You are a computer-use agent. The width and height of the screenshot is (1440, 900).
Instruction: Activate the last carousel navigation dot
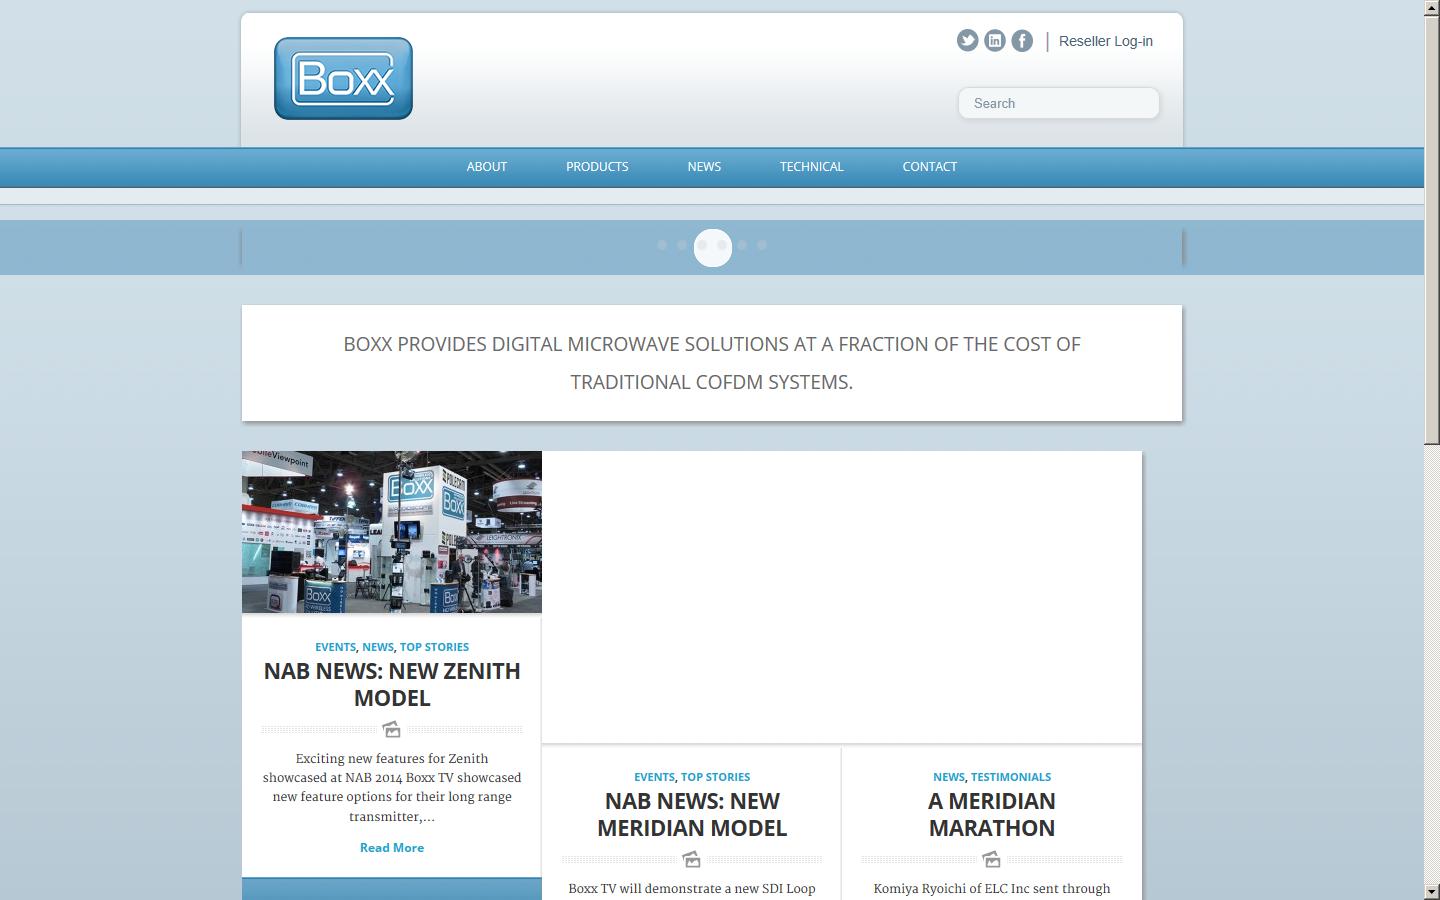pos(763,245)
